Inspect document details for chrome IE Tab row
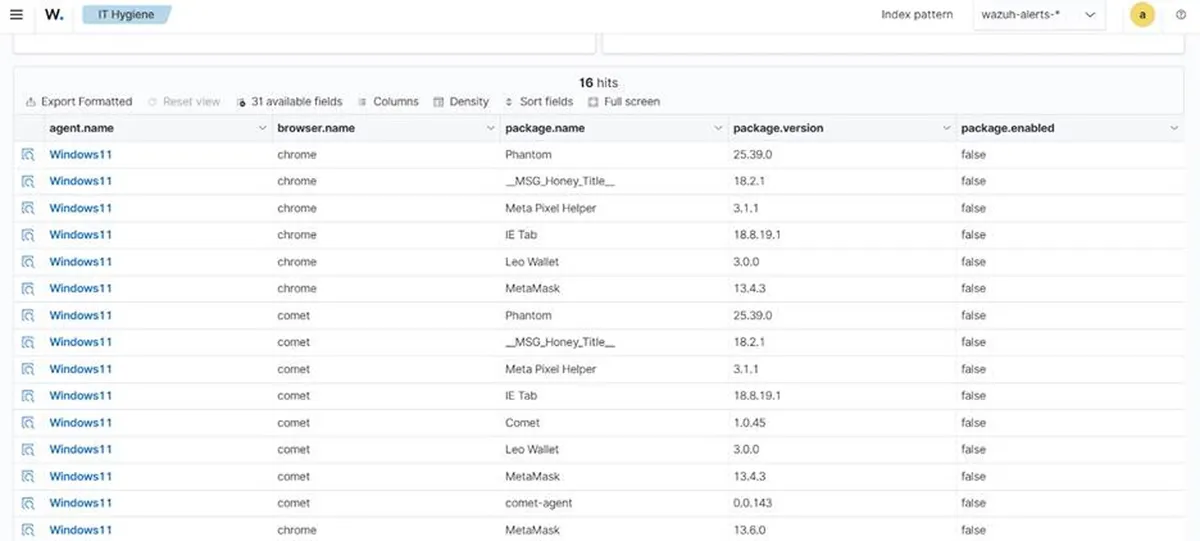This screenshot has height=541, width=1200. pos(28,235)
